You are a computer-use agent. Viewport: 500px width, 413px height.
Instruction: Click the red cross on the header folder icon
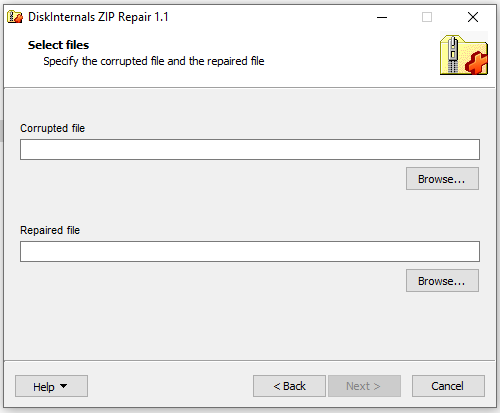point(477,63)
